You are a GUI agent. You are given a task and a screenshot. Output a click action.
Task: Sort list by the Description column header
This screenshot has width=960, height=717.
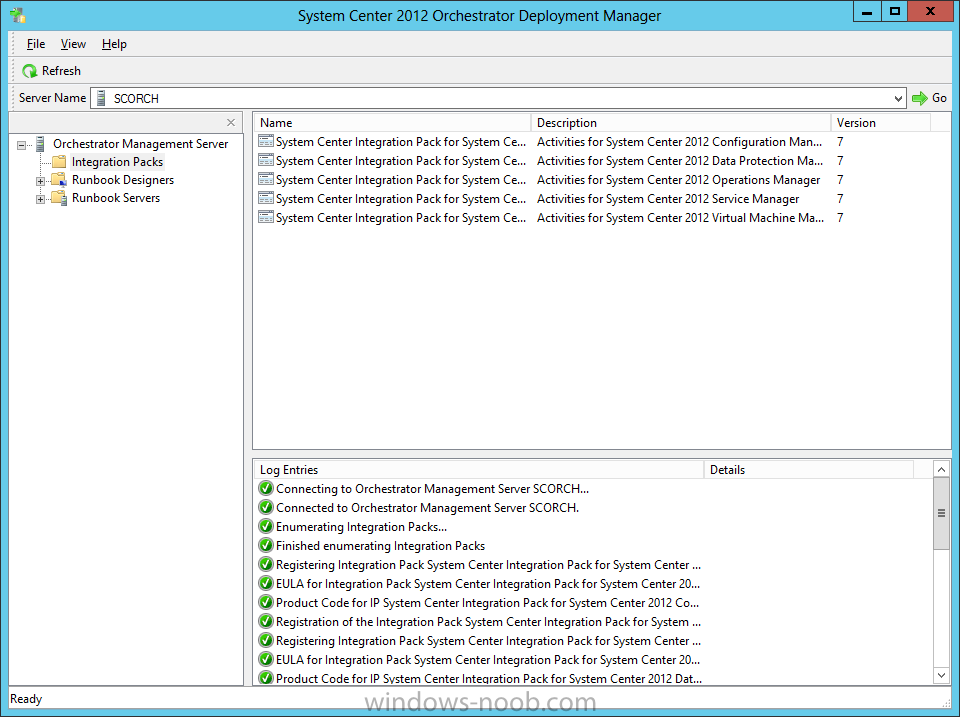[680, 122]
